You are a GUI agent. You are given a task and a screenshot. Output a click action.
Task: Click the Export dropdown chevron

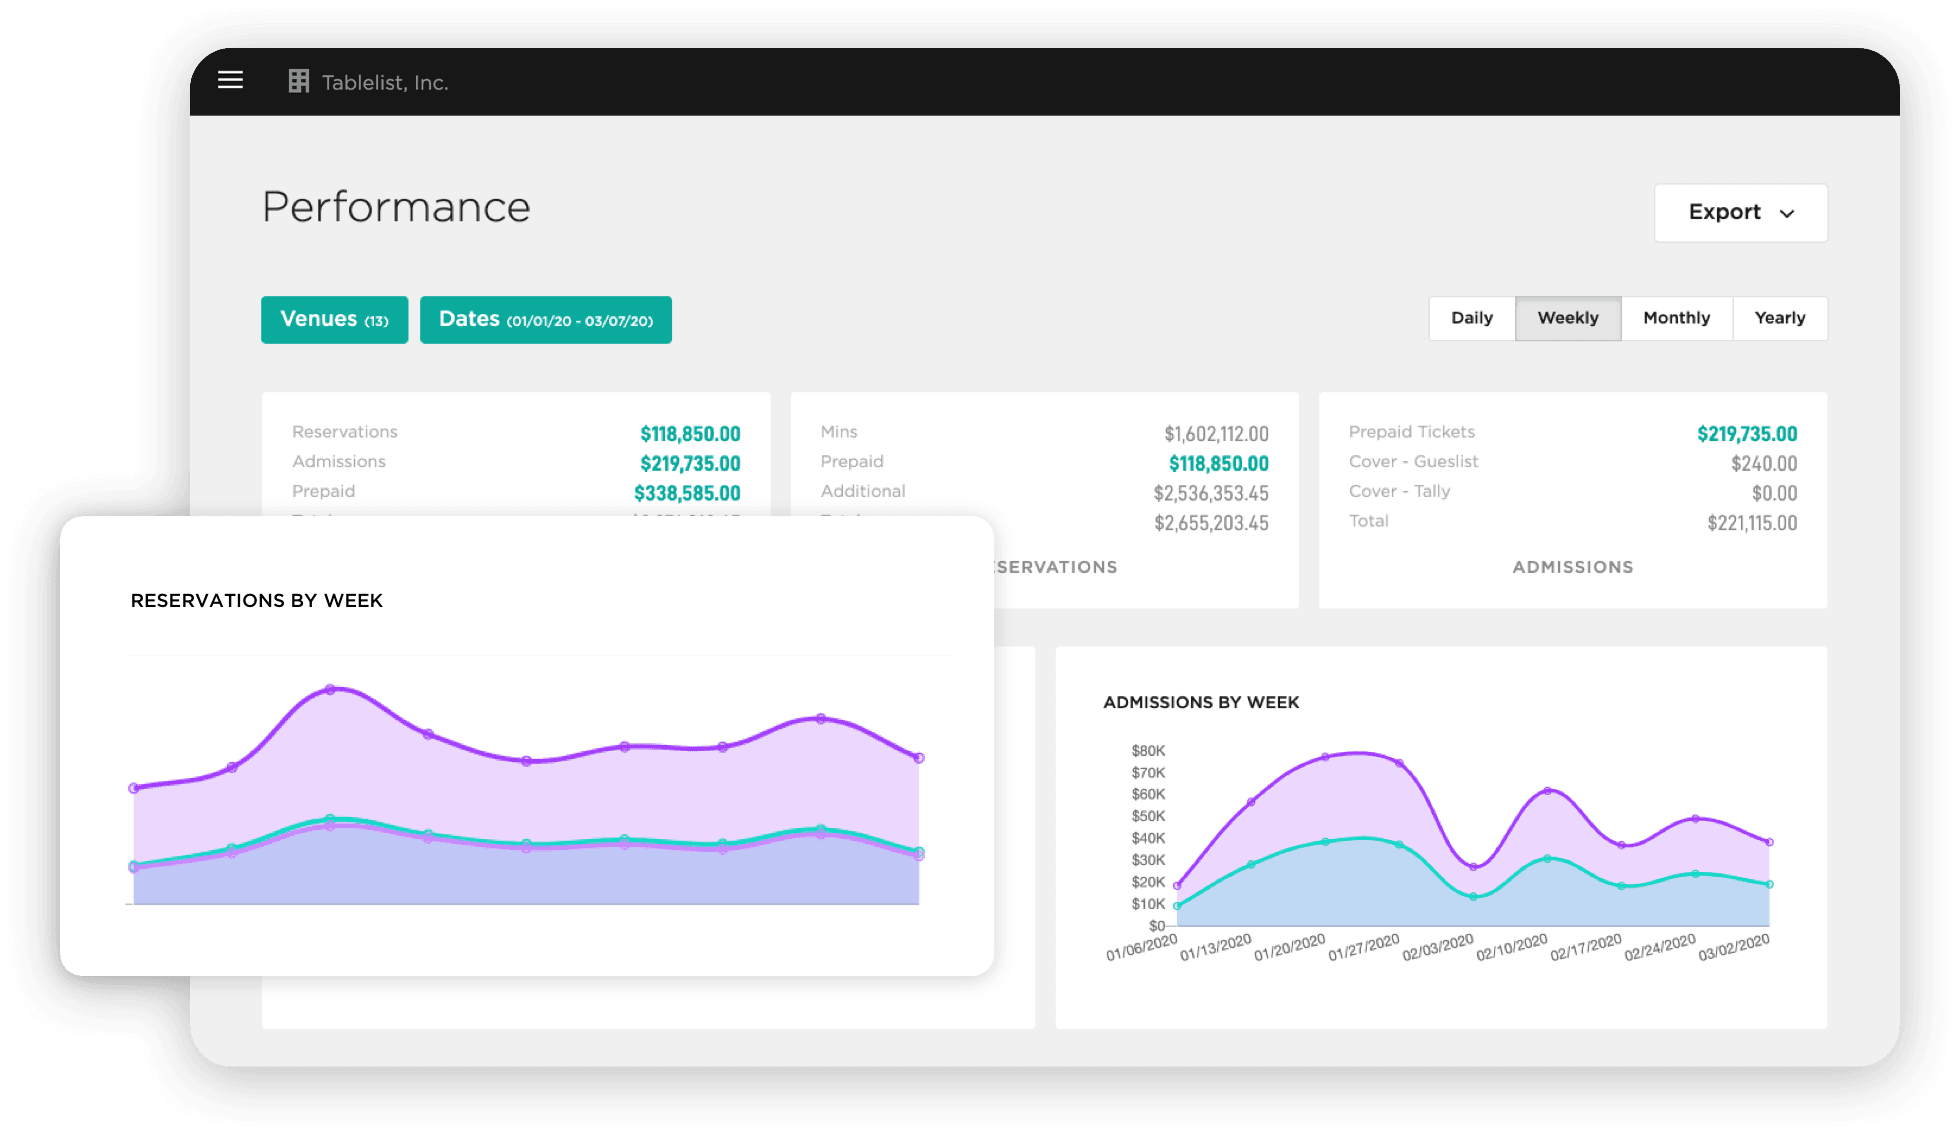tap(1788, 212)
